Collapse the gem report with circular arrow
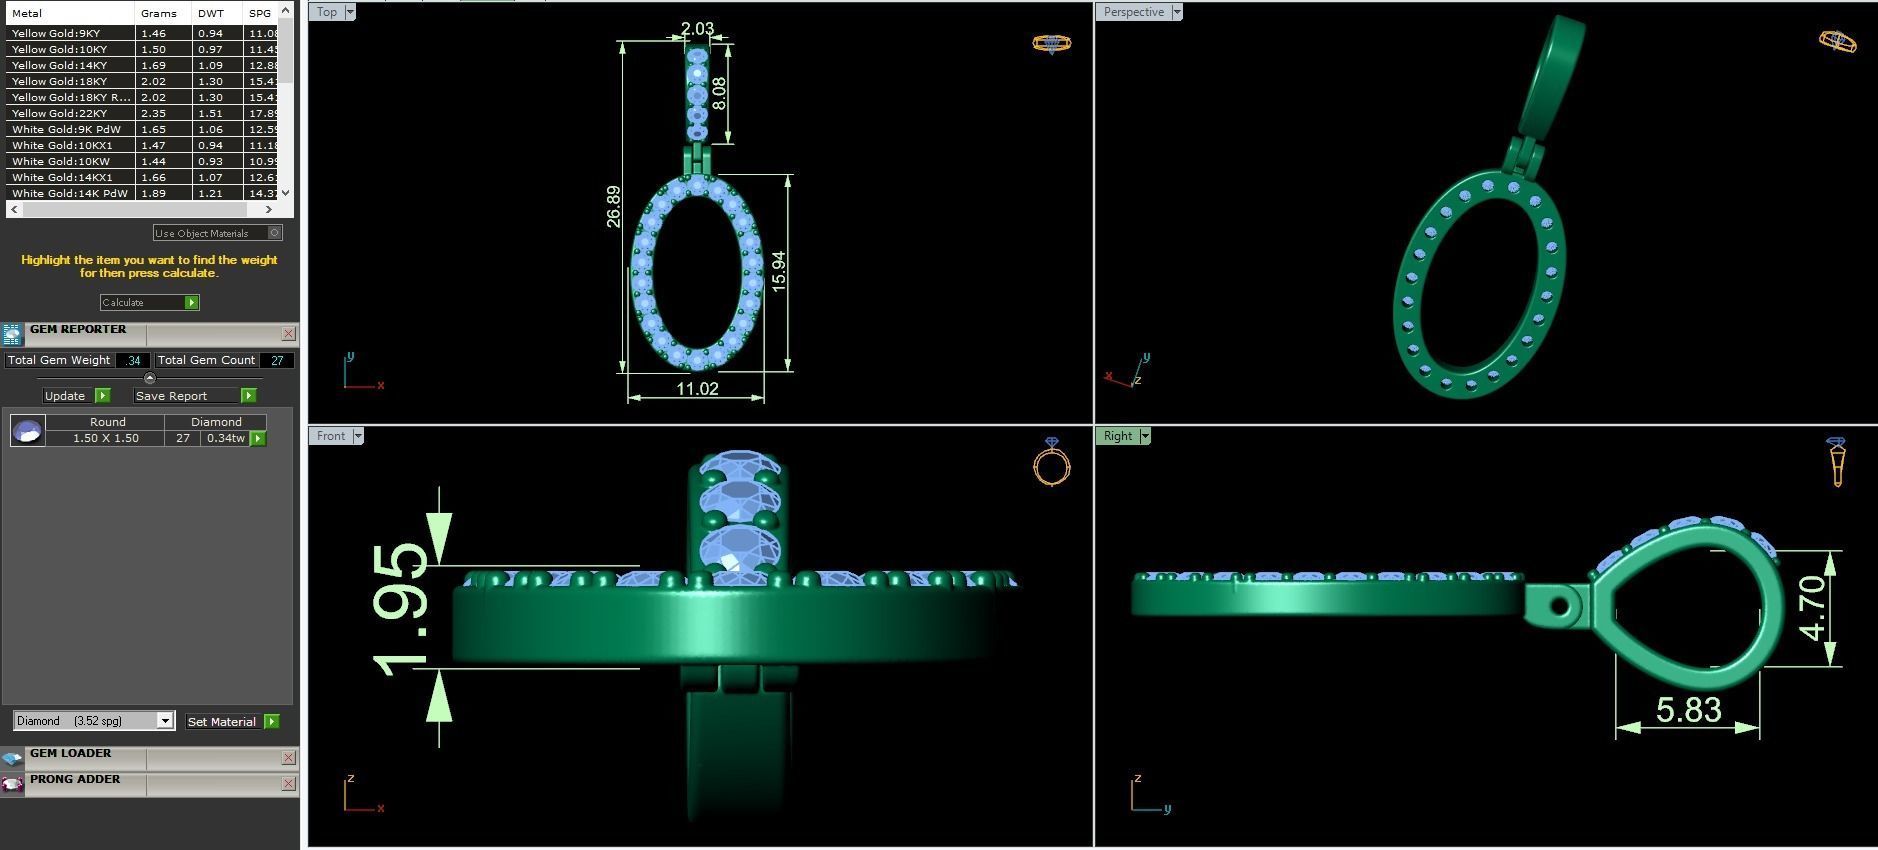This screenshot has height=850, width=1878. tap(149, 378)
